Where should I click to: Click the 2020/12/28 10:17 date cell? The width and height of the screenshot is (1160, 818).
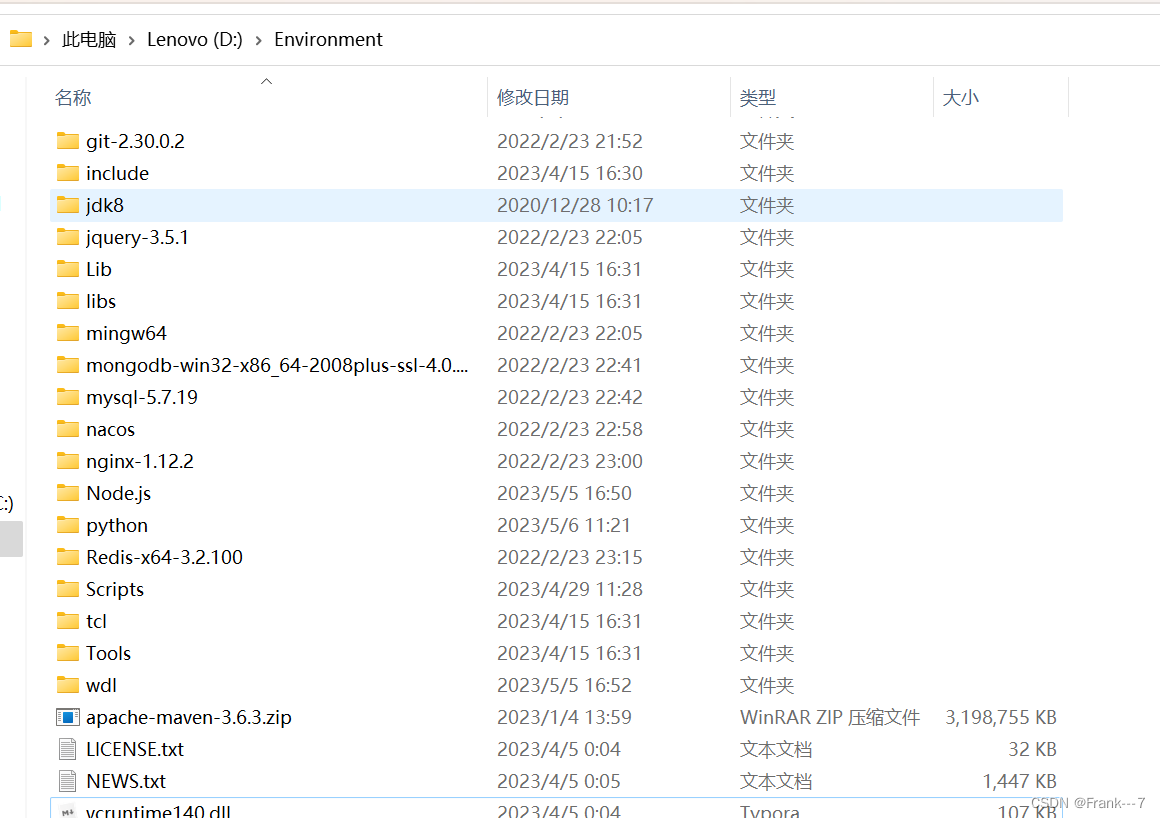click(x=575, y=205)
